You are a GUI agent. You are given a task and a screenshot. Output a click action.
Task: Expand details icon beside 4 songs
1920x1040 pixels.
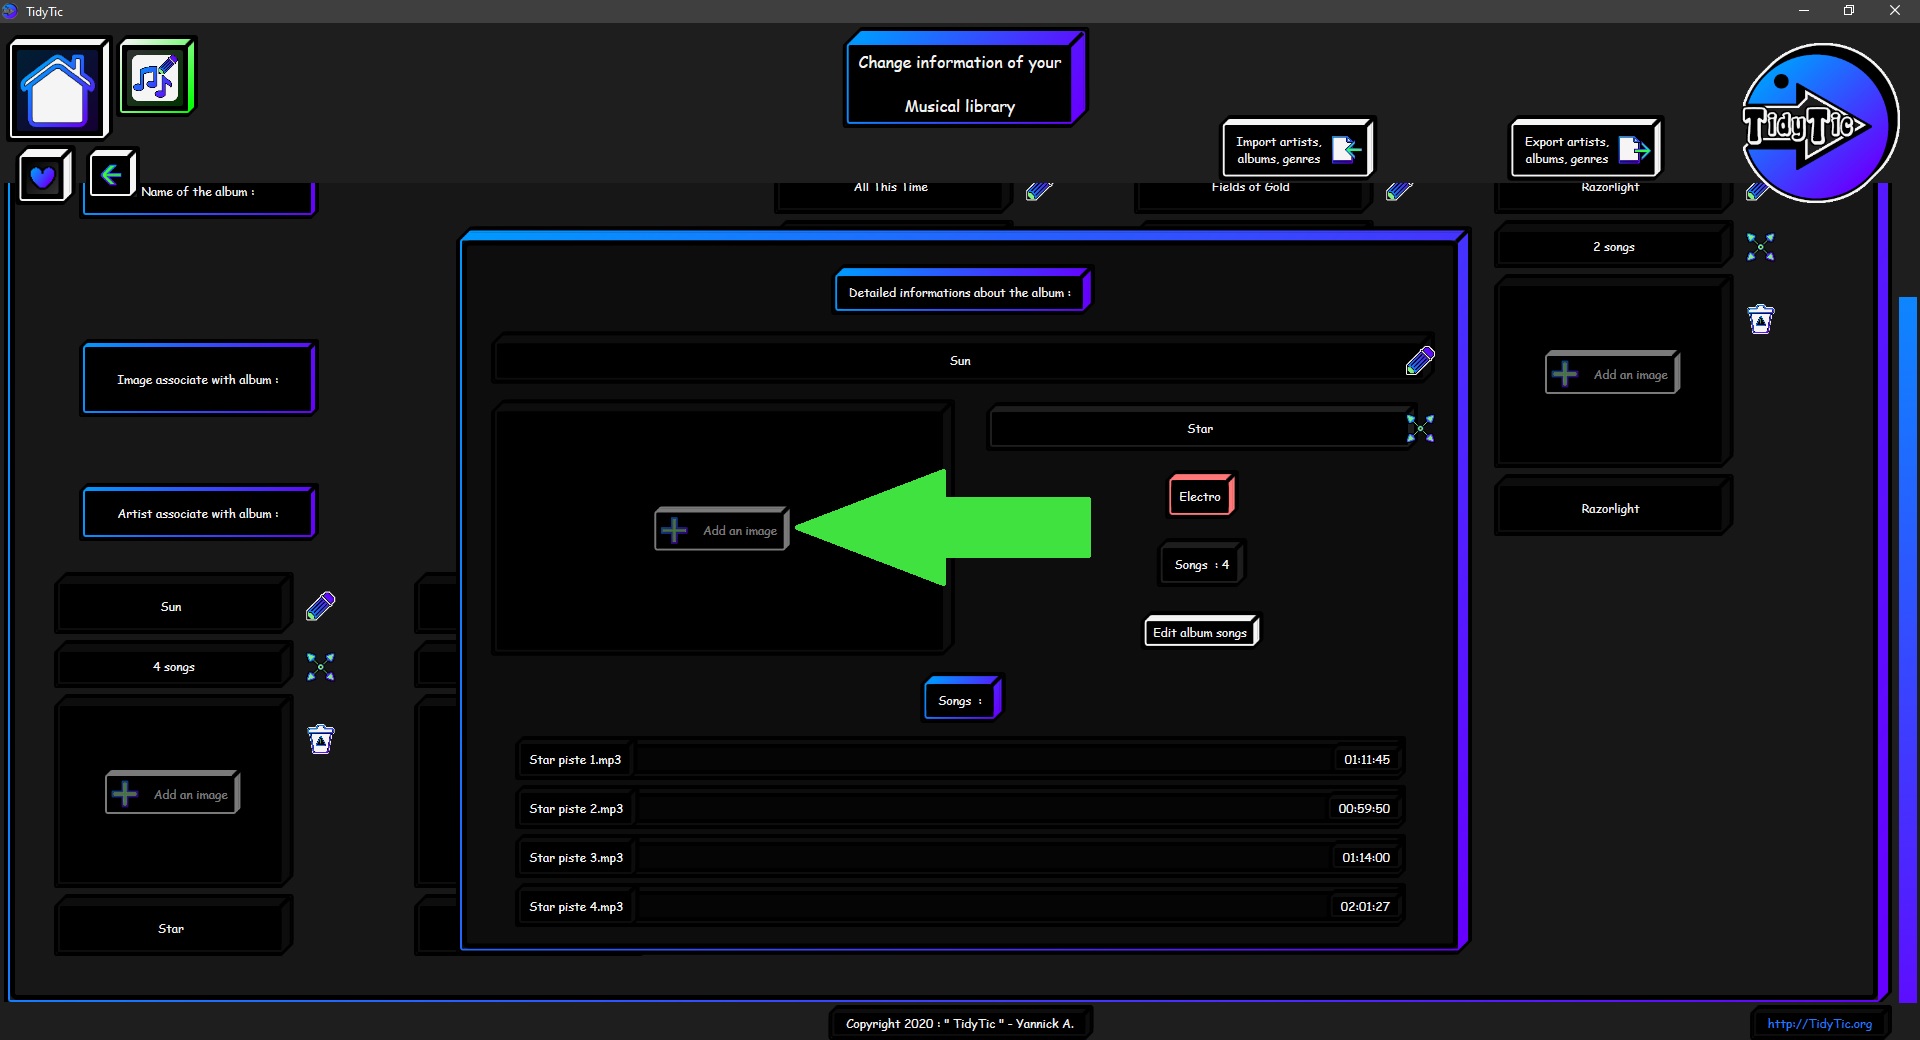coord(321,667)
